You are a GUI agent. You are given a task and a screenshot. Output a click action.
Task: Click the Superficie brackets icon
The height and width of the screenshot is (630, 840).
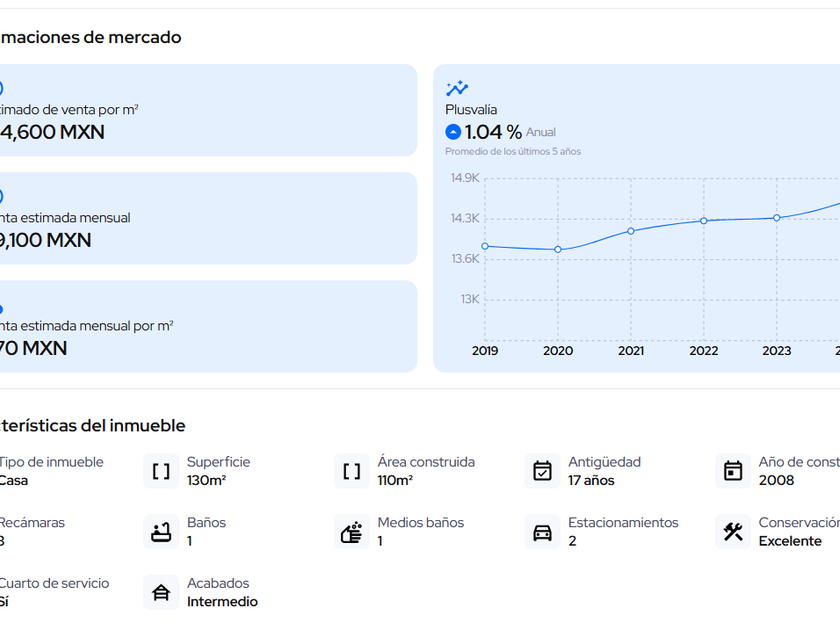[161, 471]
